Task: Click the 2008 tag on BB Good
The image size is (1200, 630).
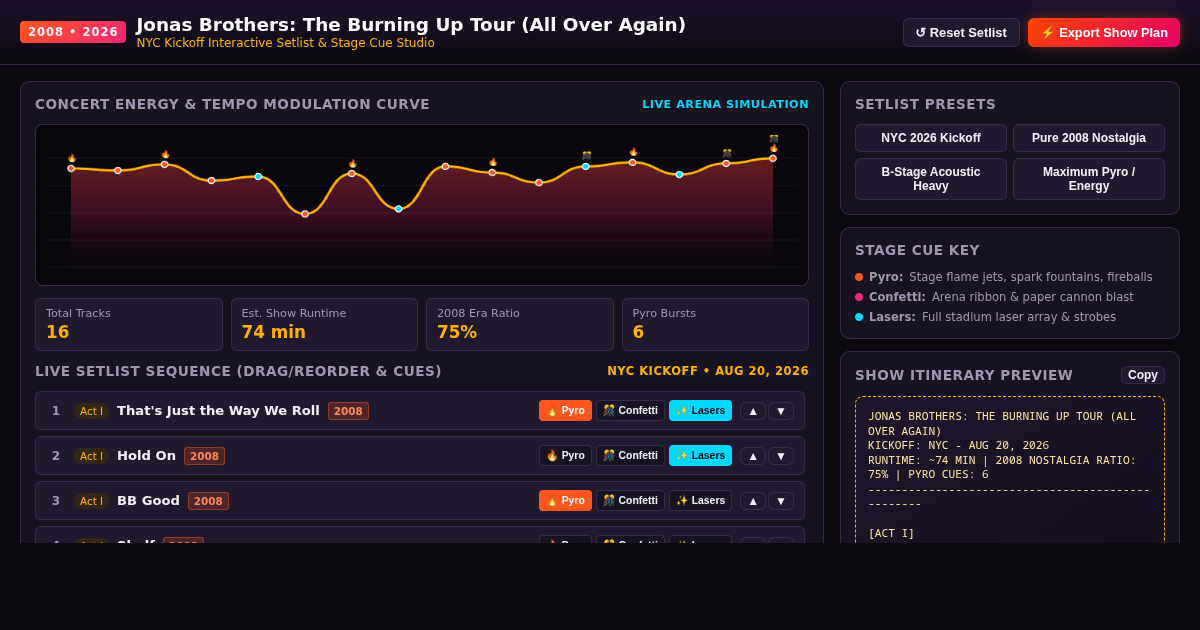Action: point(208,501)
